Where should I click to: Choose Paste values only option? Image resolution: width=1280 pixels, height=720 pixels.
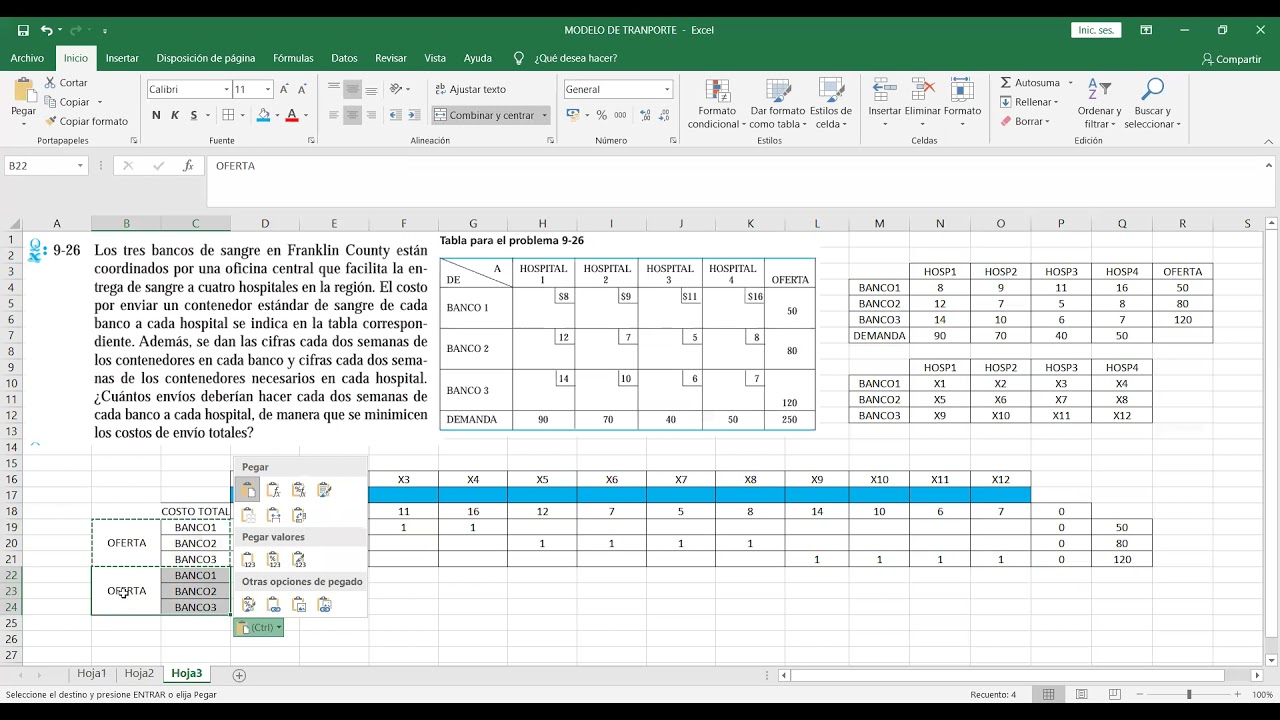(248, 560)
